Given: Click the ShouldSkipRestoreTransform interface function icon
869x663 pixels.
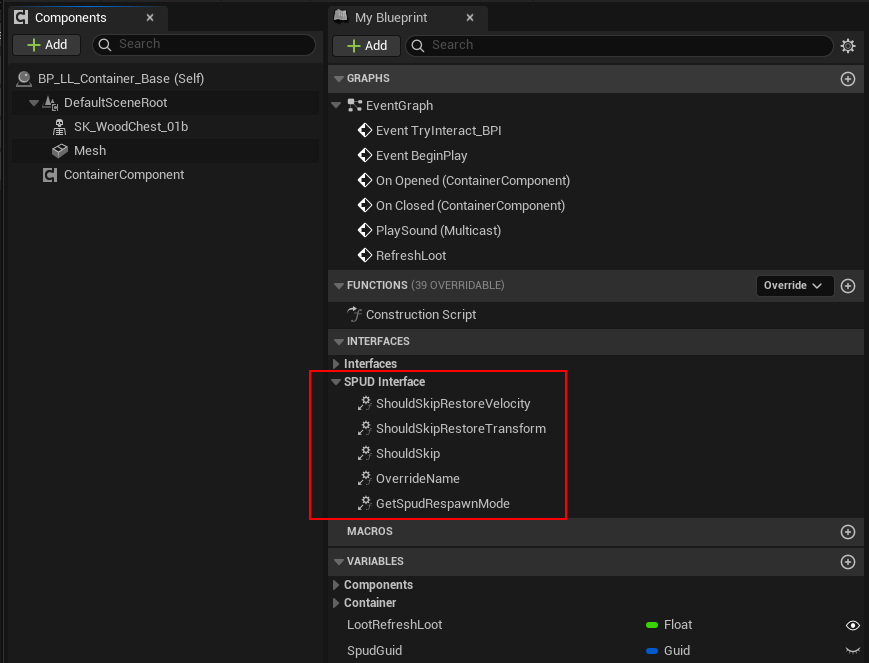Looking at the screenshot, I should coord(365,429).
